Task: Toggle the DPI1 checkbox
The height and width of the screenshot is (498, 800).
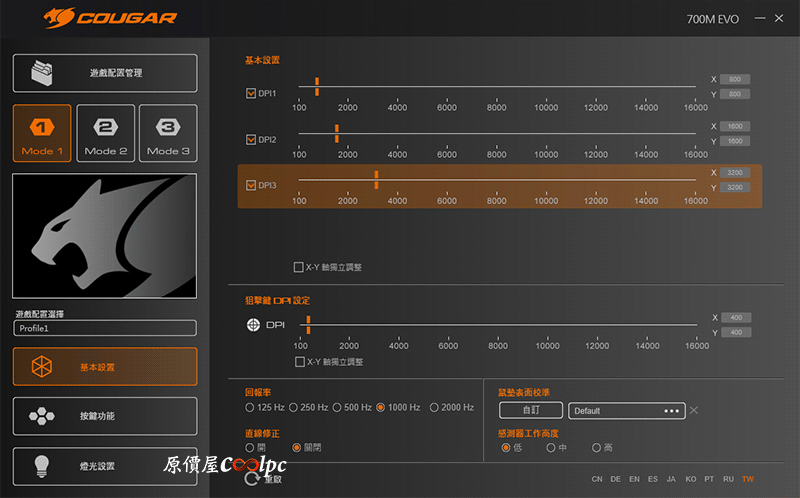Action: [x=251, y=93]
